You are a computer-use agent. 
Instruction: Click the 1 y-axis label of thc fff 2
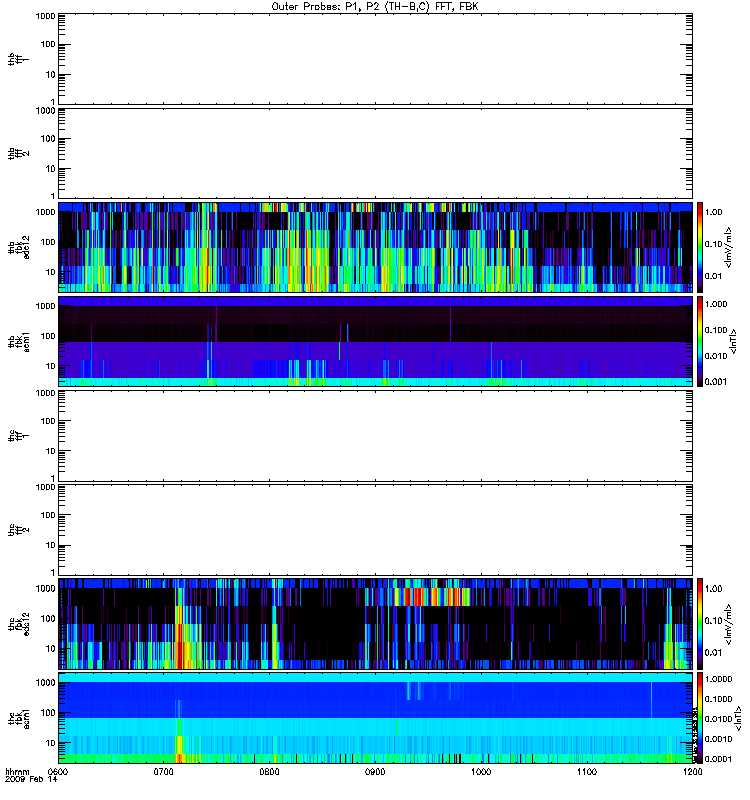point(53,572)
